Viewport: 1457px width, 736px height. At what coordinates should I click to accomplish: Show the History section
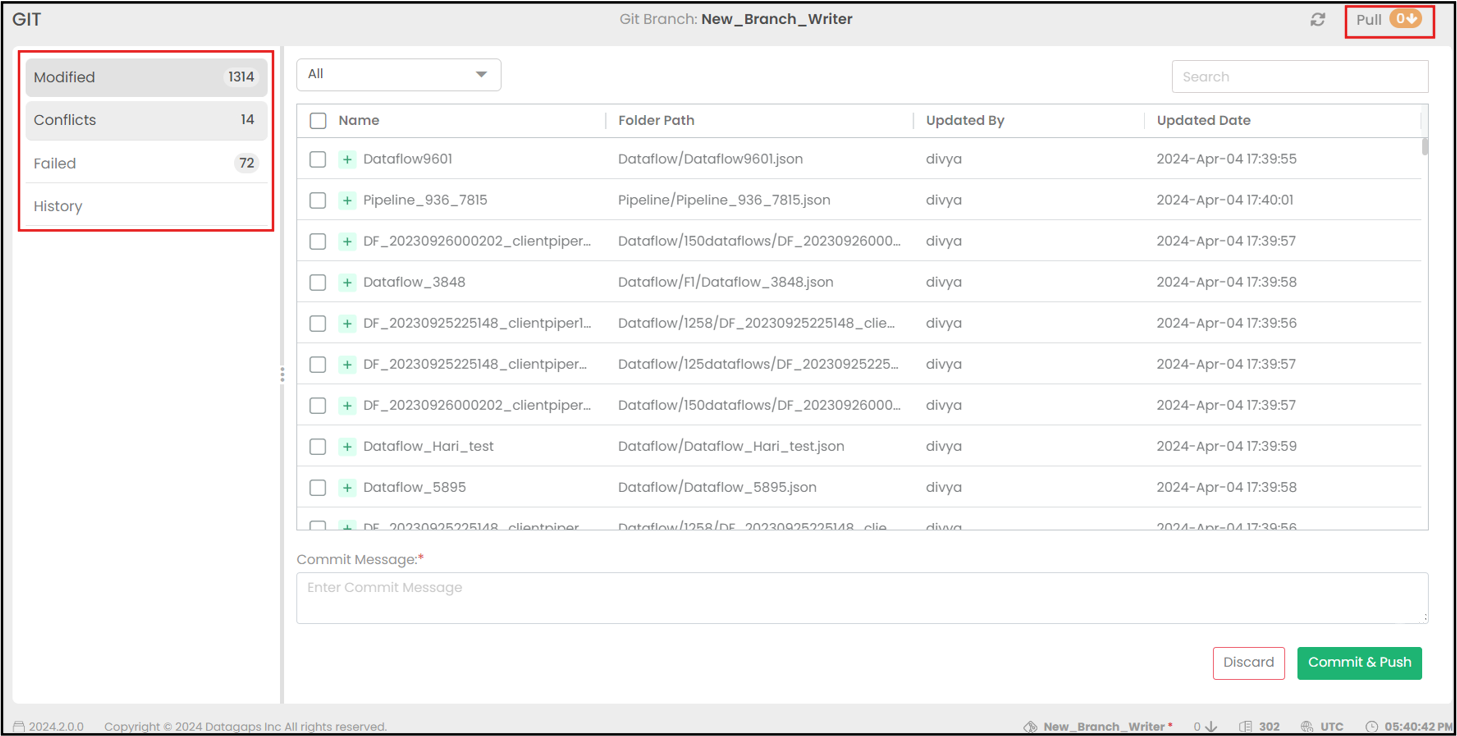pos(146,206)
